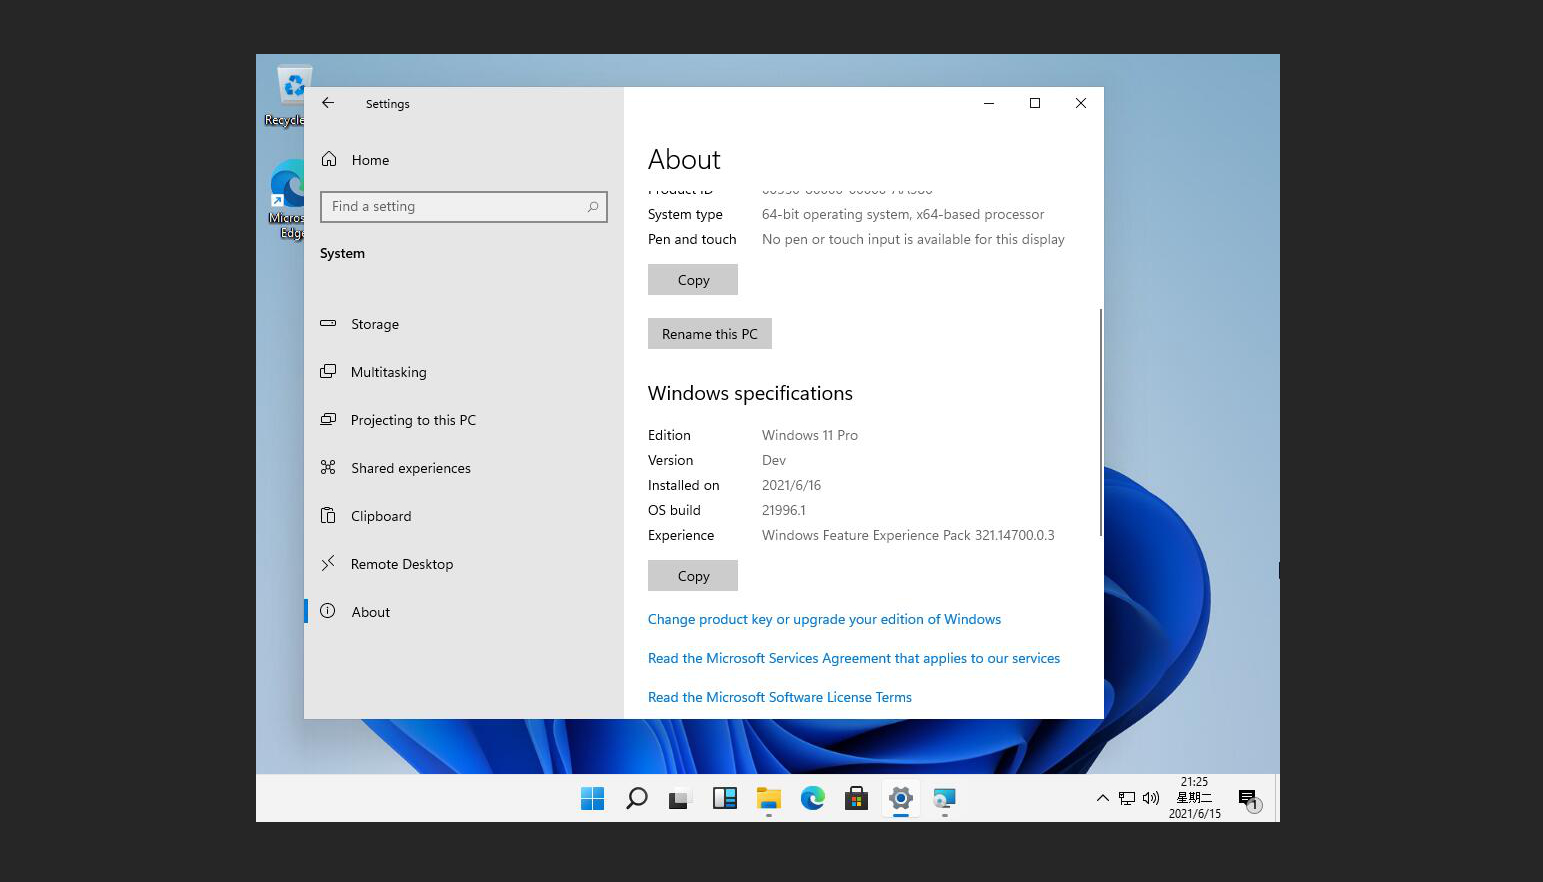Click the "About" page heading
The width and height of the screenshot is (1543, 882).
tap(684, 160)
